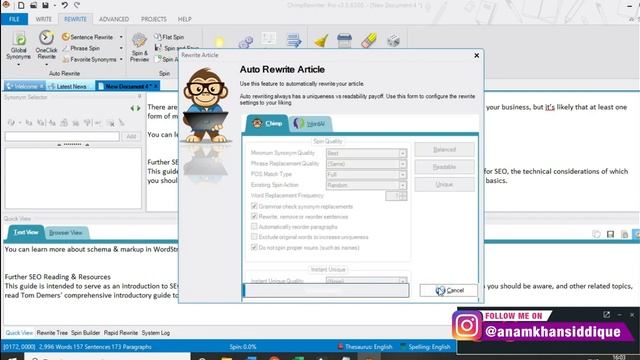Open the System Log bottom tab
This screenshot has height=360, width=640.
coord(156,333)
